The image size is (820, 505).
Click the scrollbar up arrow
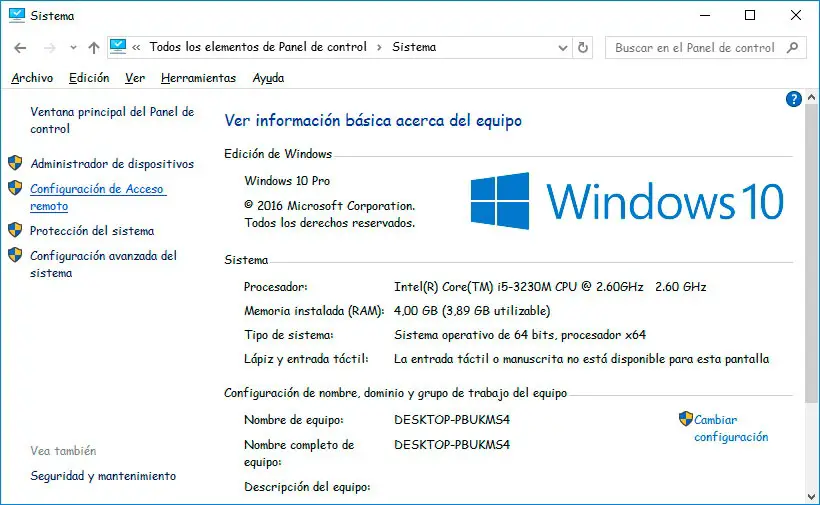[x=811, y=97]
